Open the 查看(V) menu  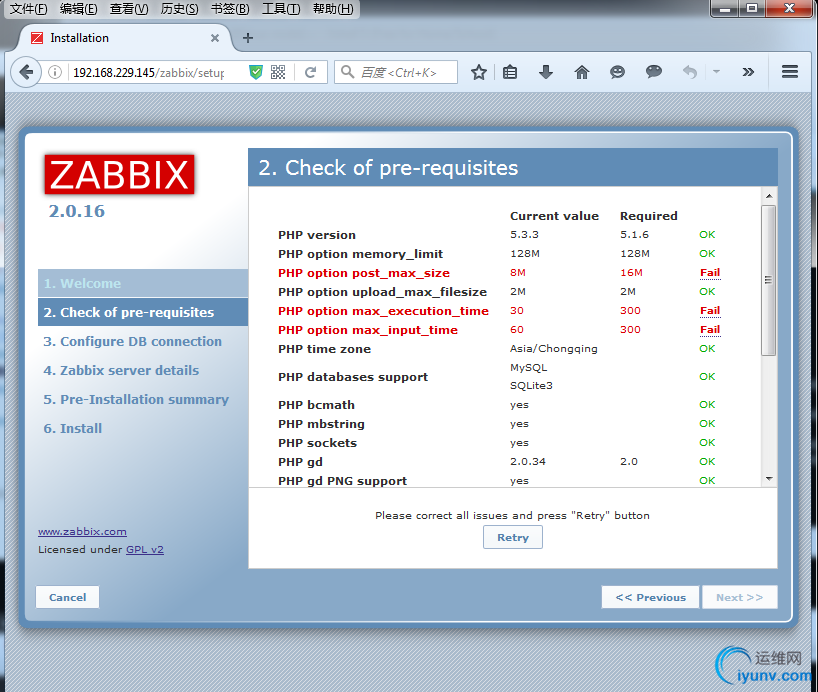pyautogui.click(x=129, y=9)
